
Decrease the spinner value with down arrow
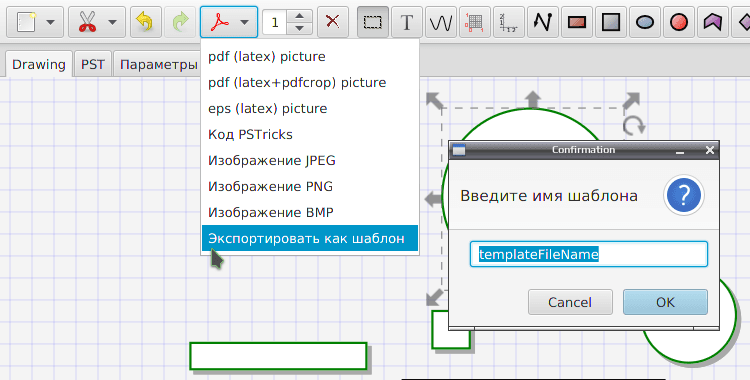coord(300,28)
